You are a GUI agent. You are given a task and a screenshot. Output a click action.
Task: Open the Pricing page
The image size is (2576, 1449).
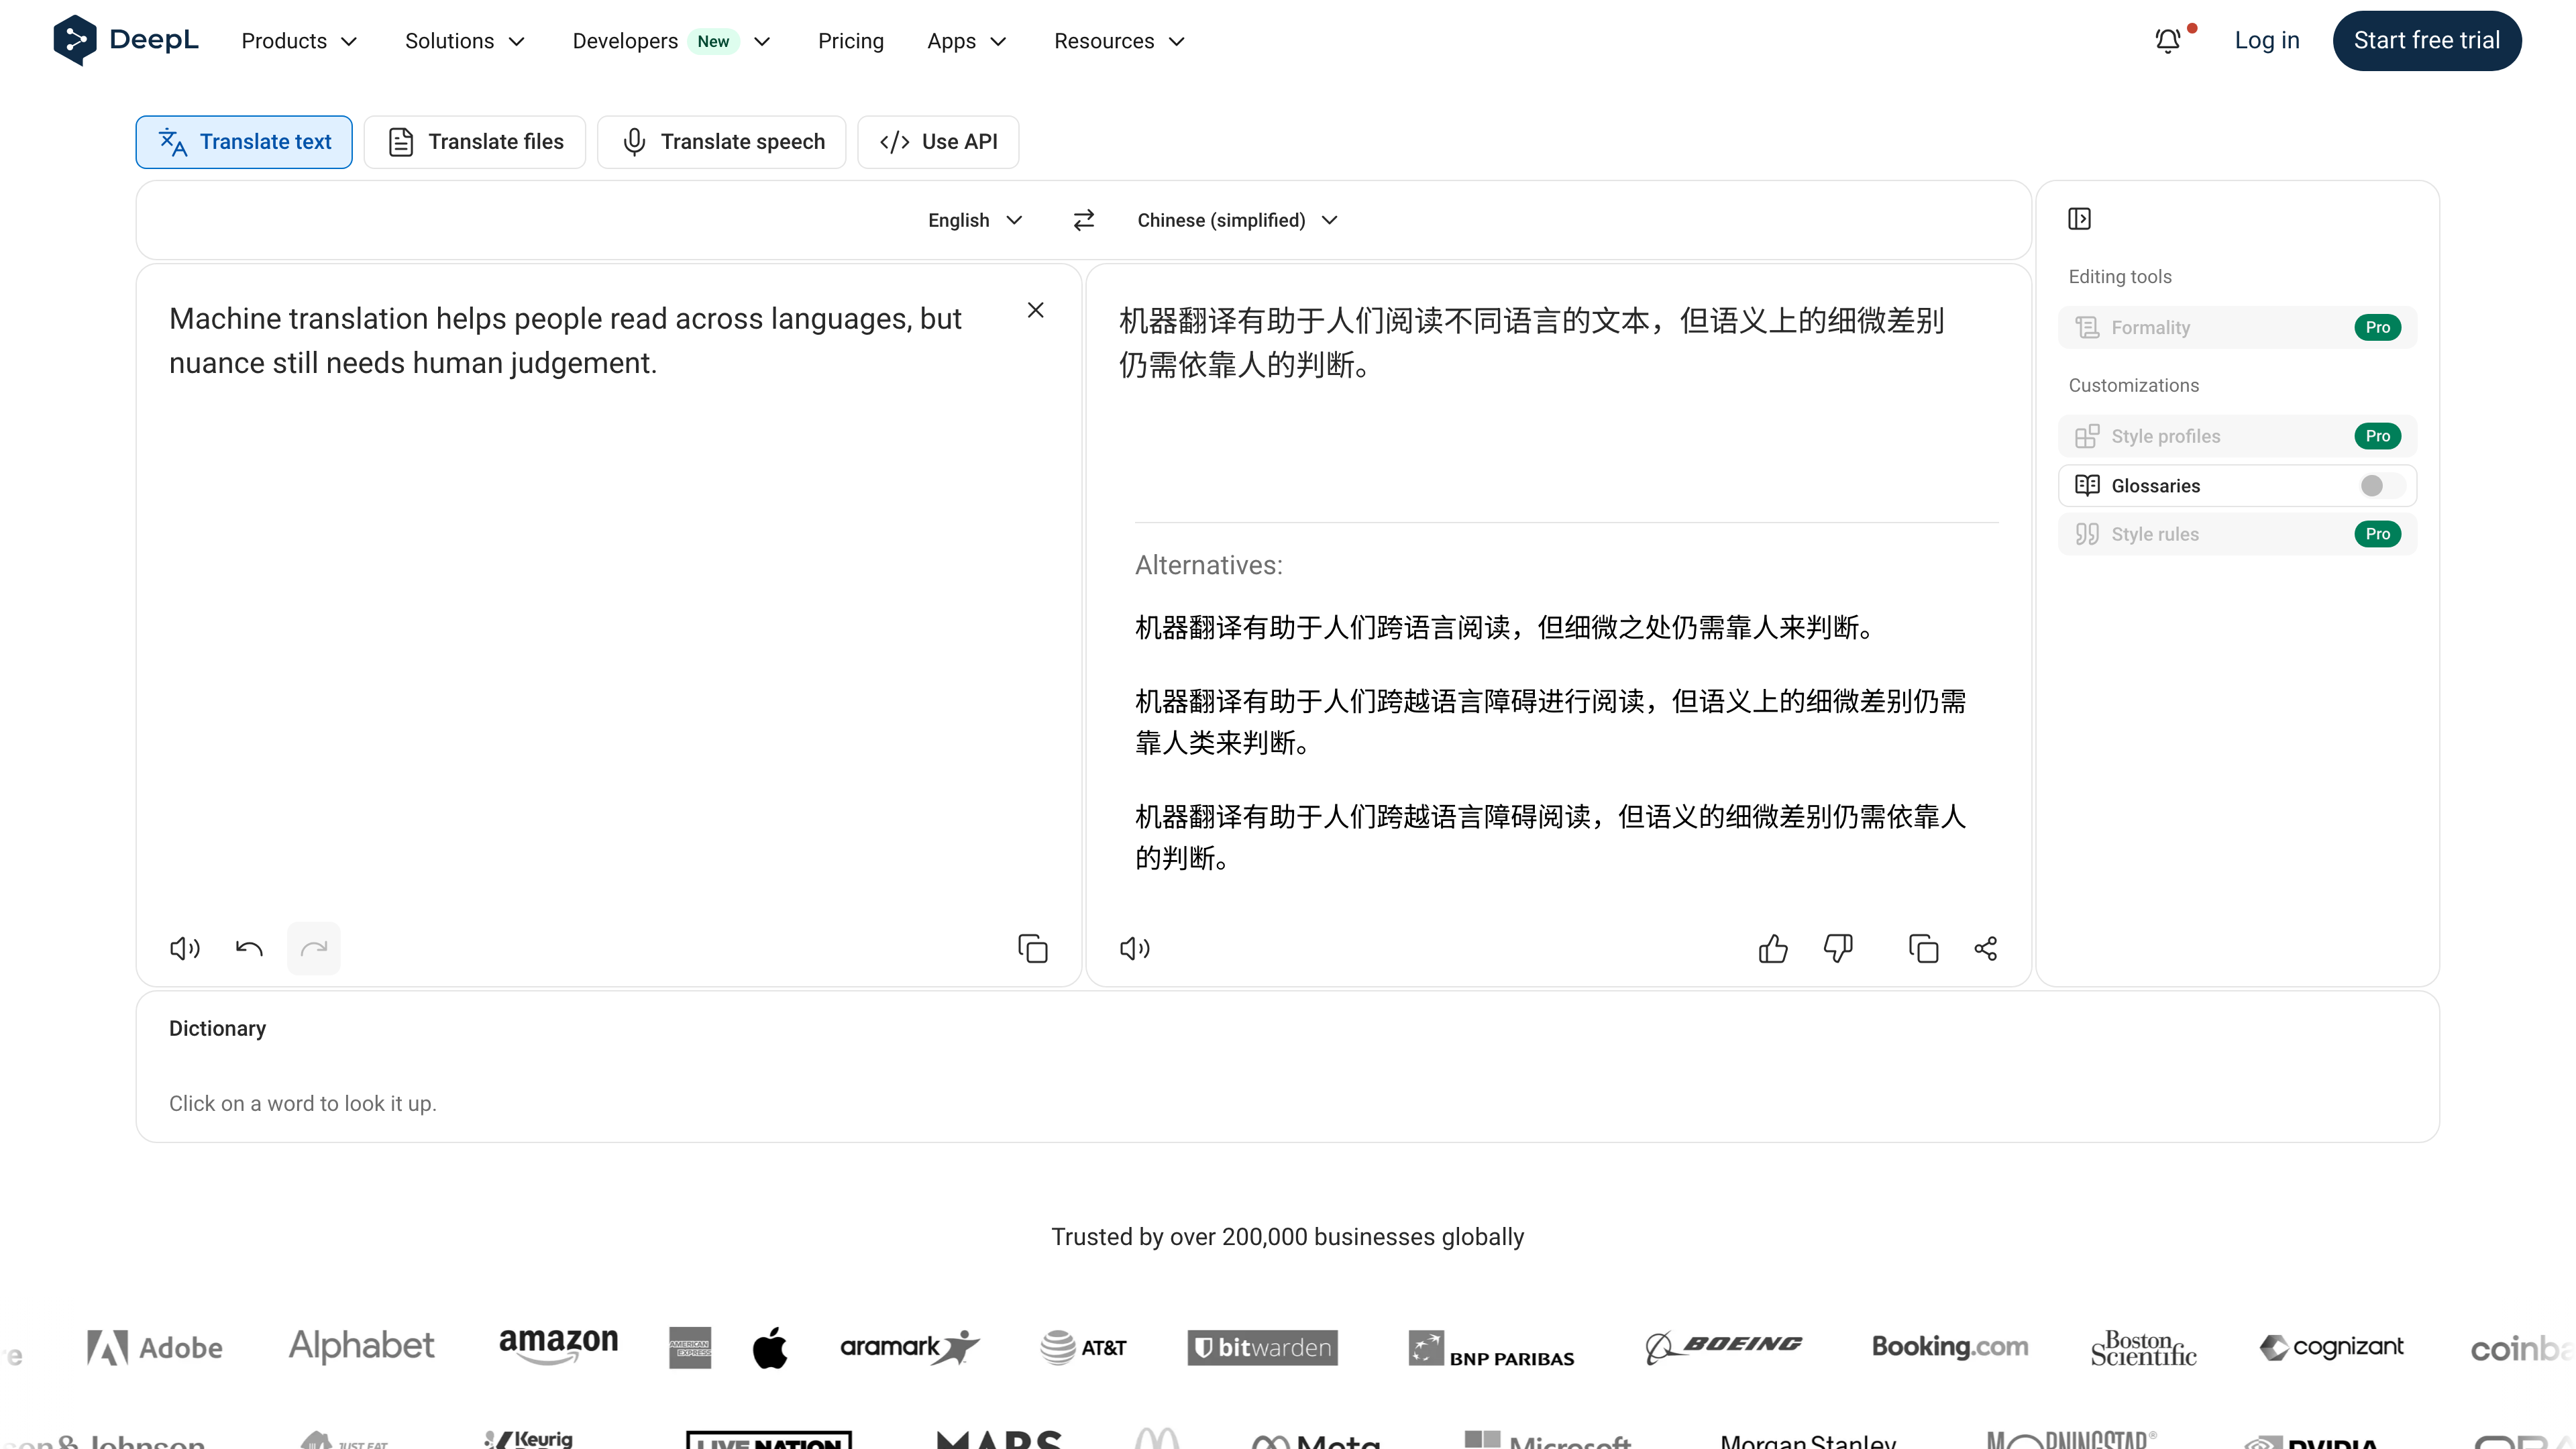tap(851, 41)
